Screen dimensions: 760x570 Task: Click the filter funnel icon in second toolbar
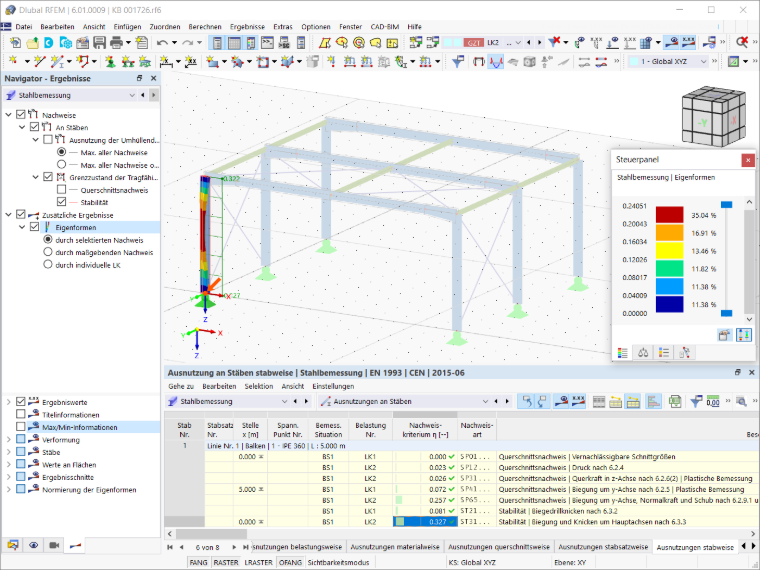(x=458, y=62)
